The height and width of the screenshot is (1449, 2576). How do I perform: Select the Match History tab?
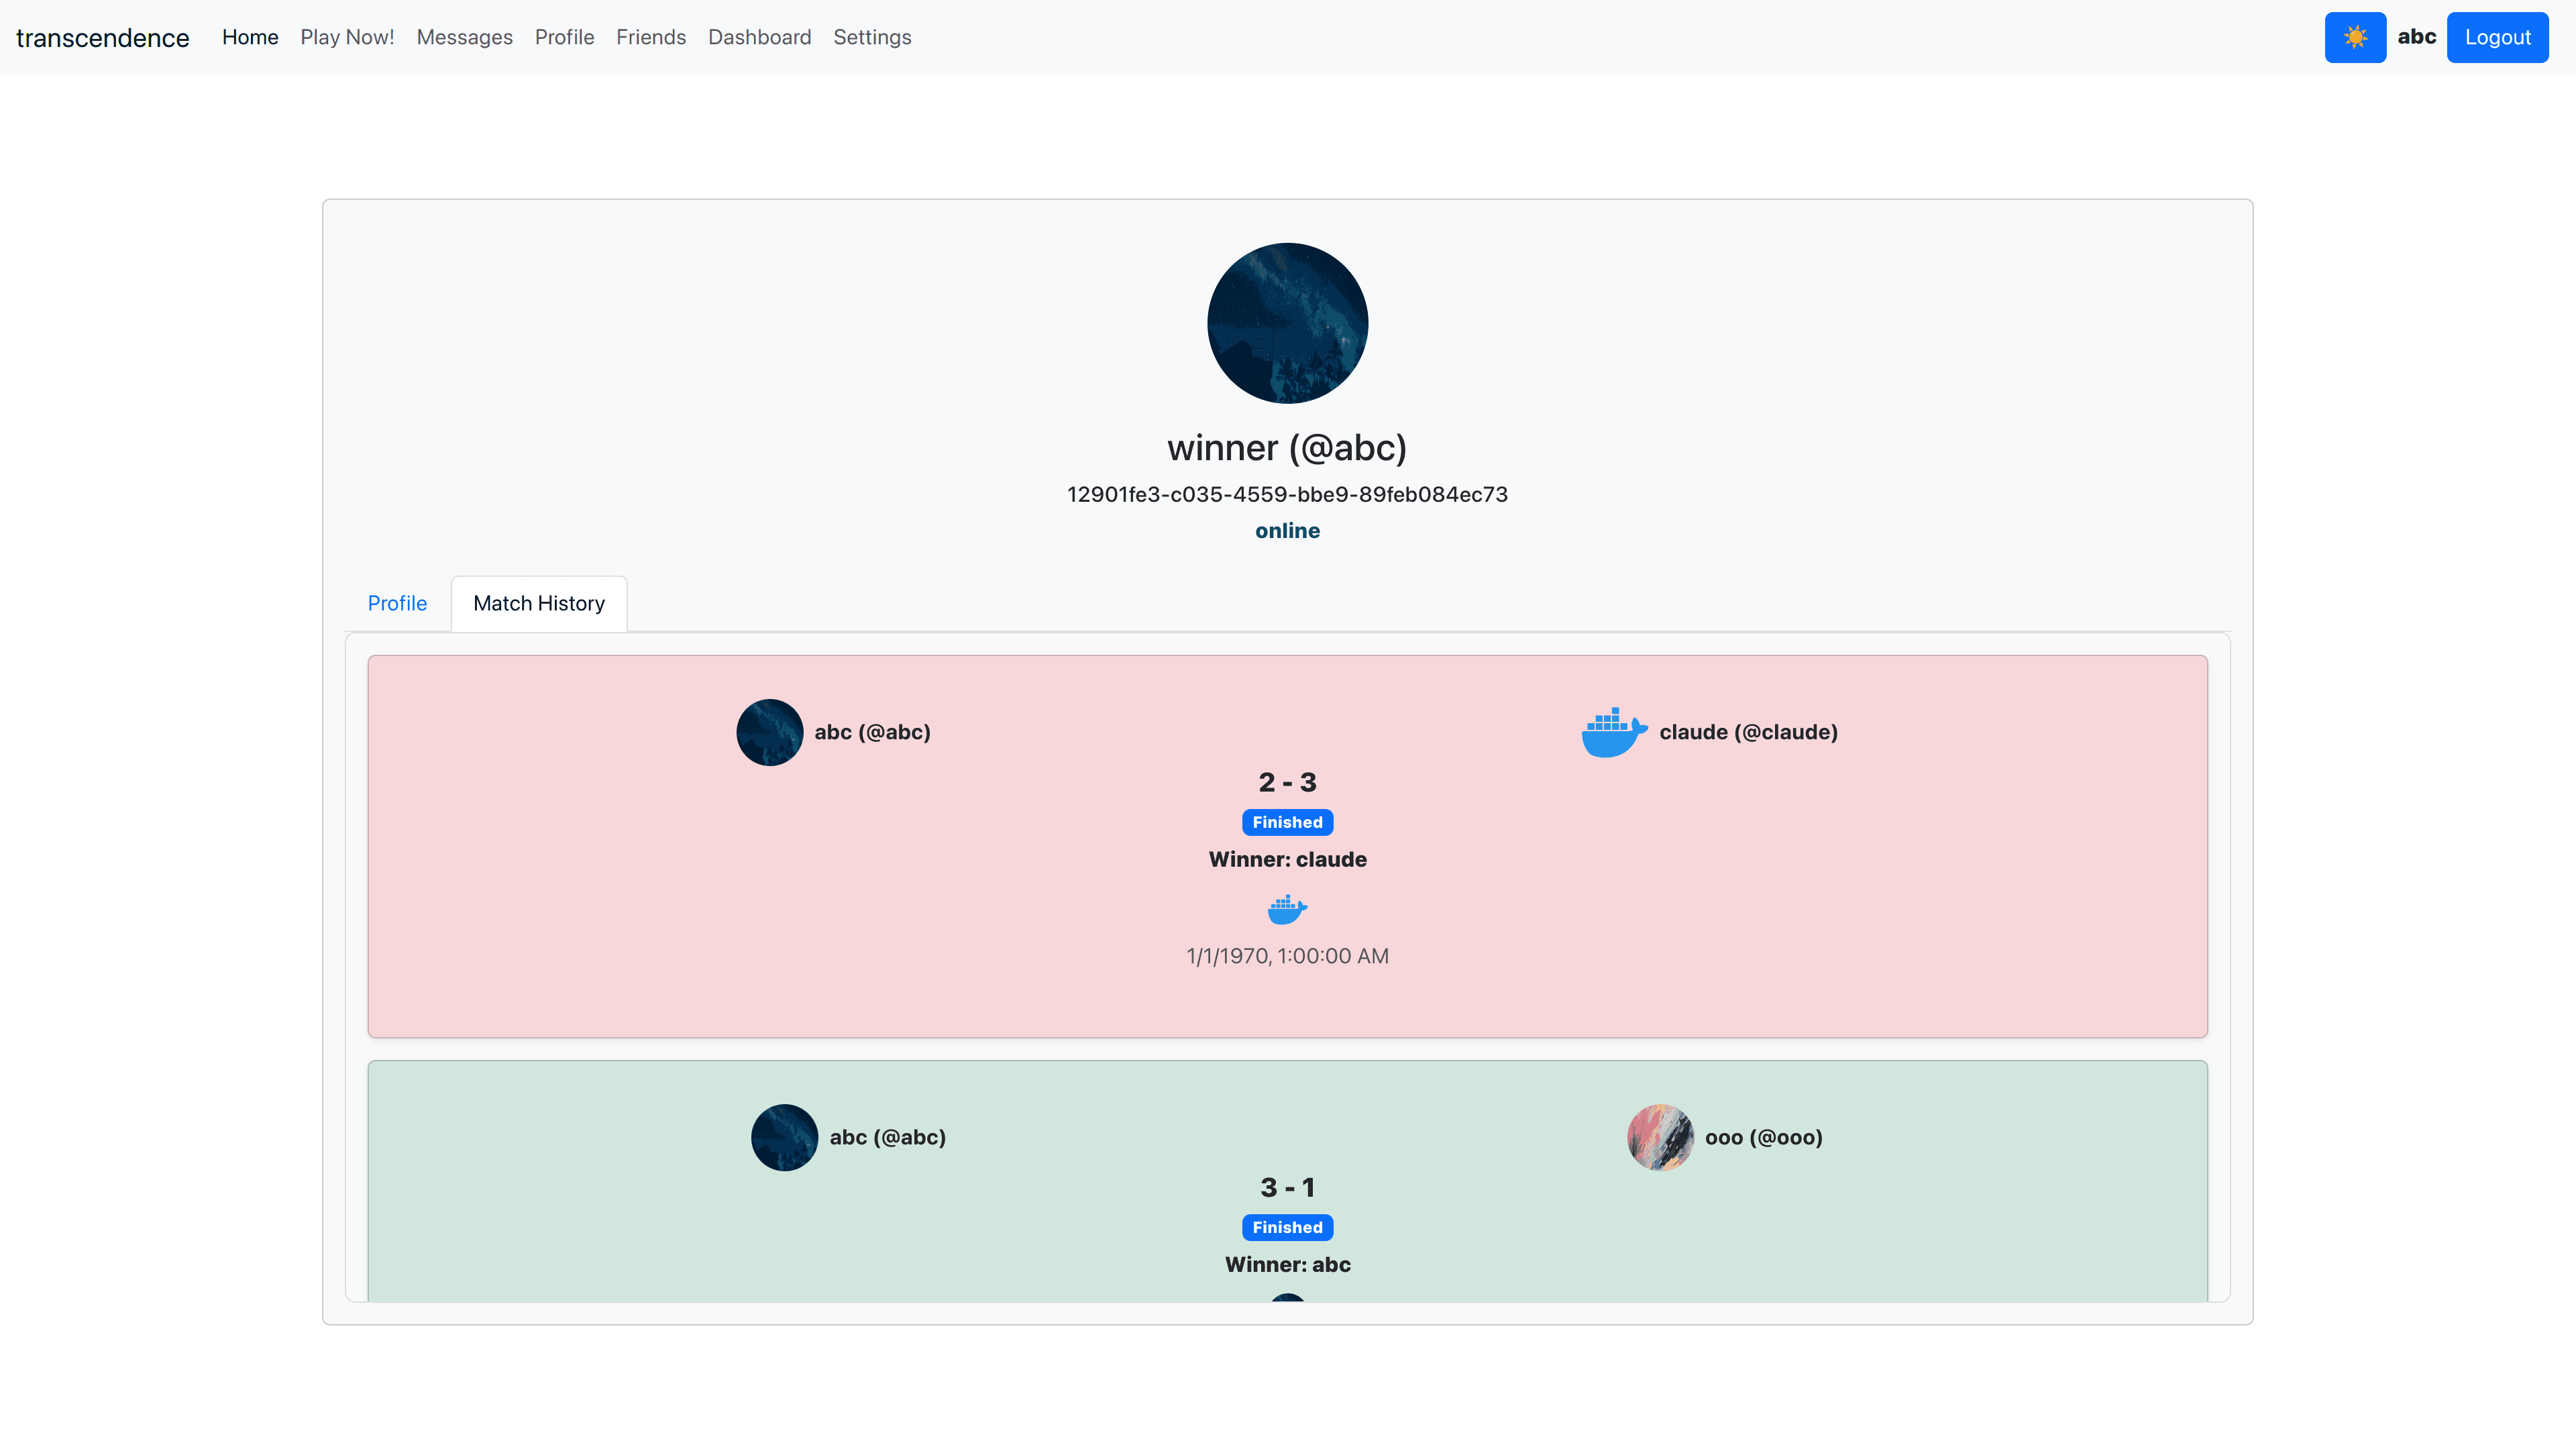(x=539, y=603)
